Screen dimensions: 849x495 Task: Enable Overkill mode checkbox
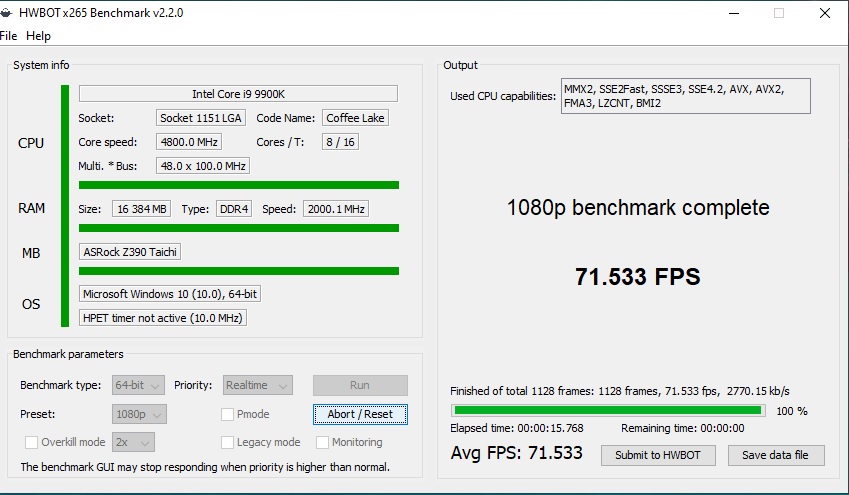[x=31, y=442]
